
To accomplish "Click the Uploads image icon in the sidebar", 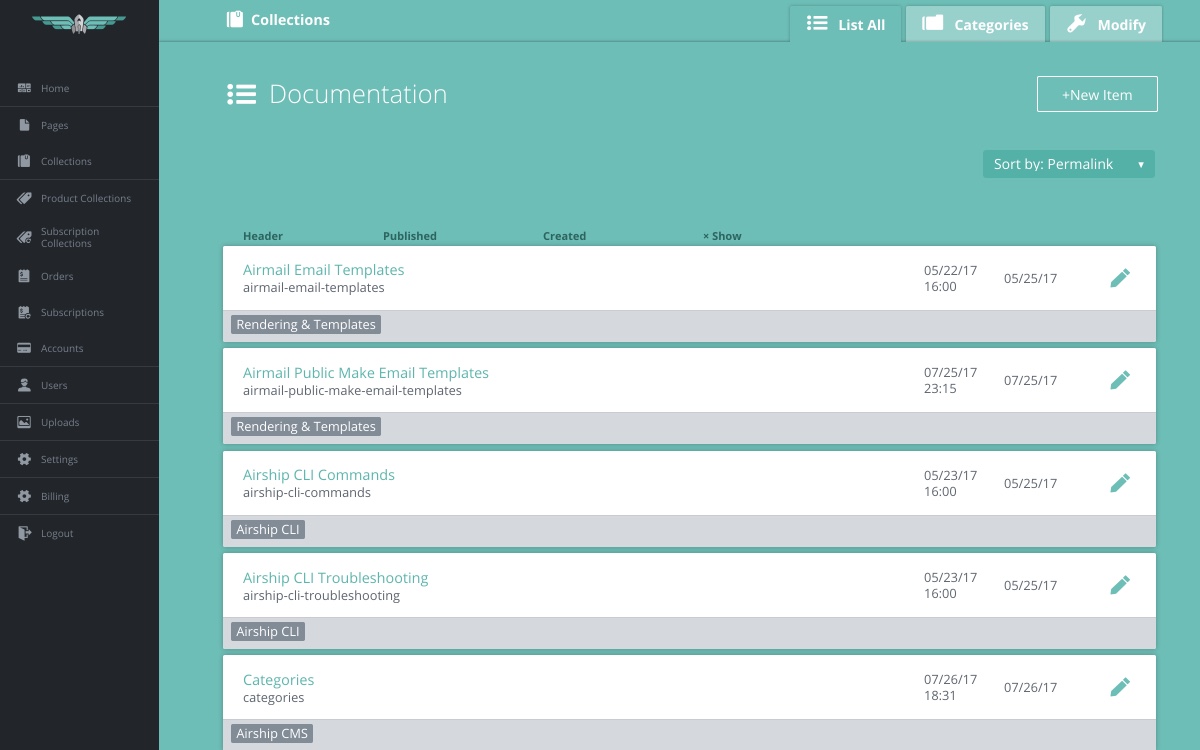I will [25, 422].
